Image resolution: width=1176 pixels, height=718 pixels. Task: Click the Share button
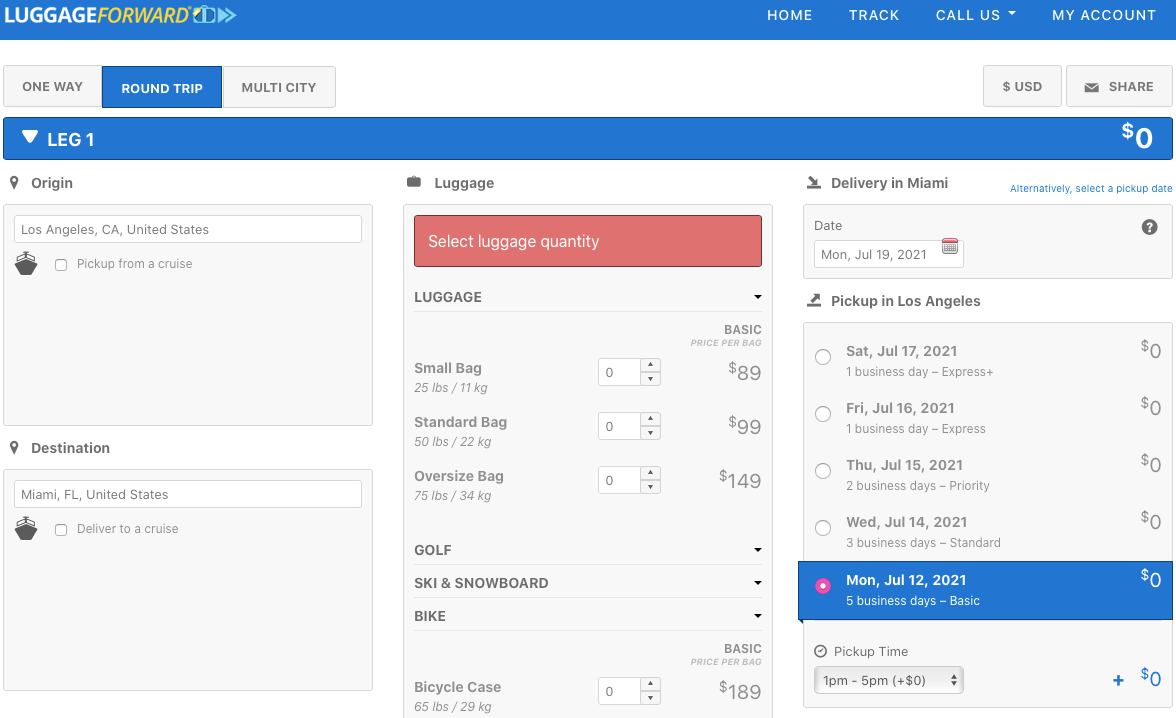tap(1118, 87)
